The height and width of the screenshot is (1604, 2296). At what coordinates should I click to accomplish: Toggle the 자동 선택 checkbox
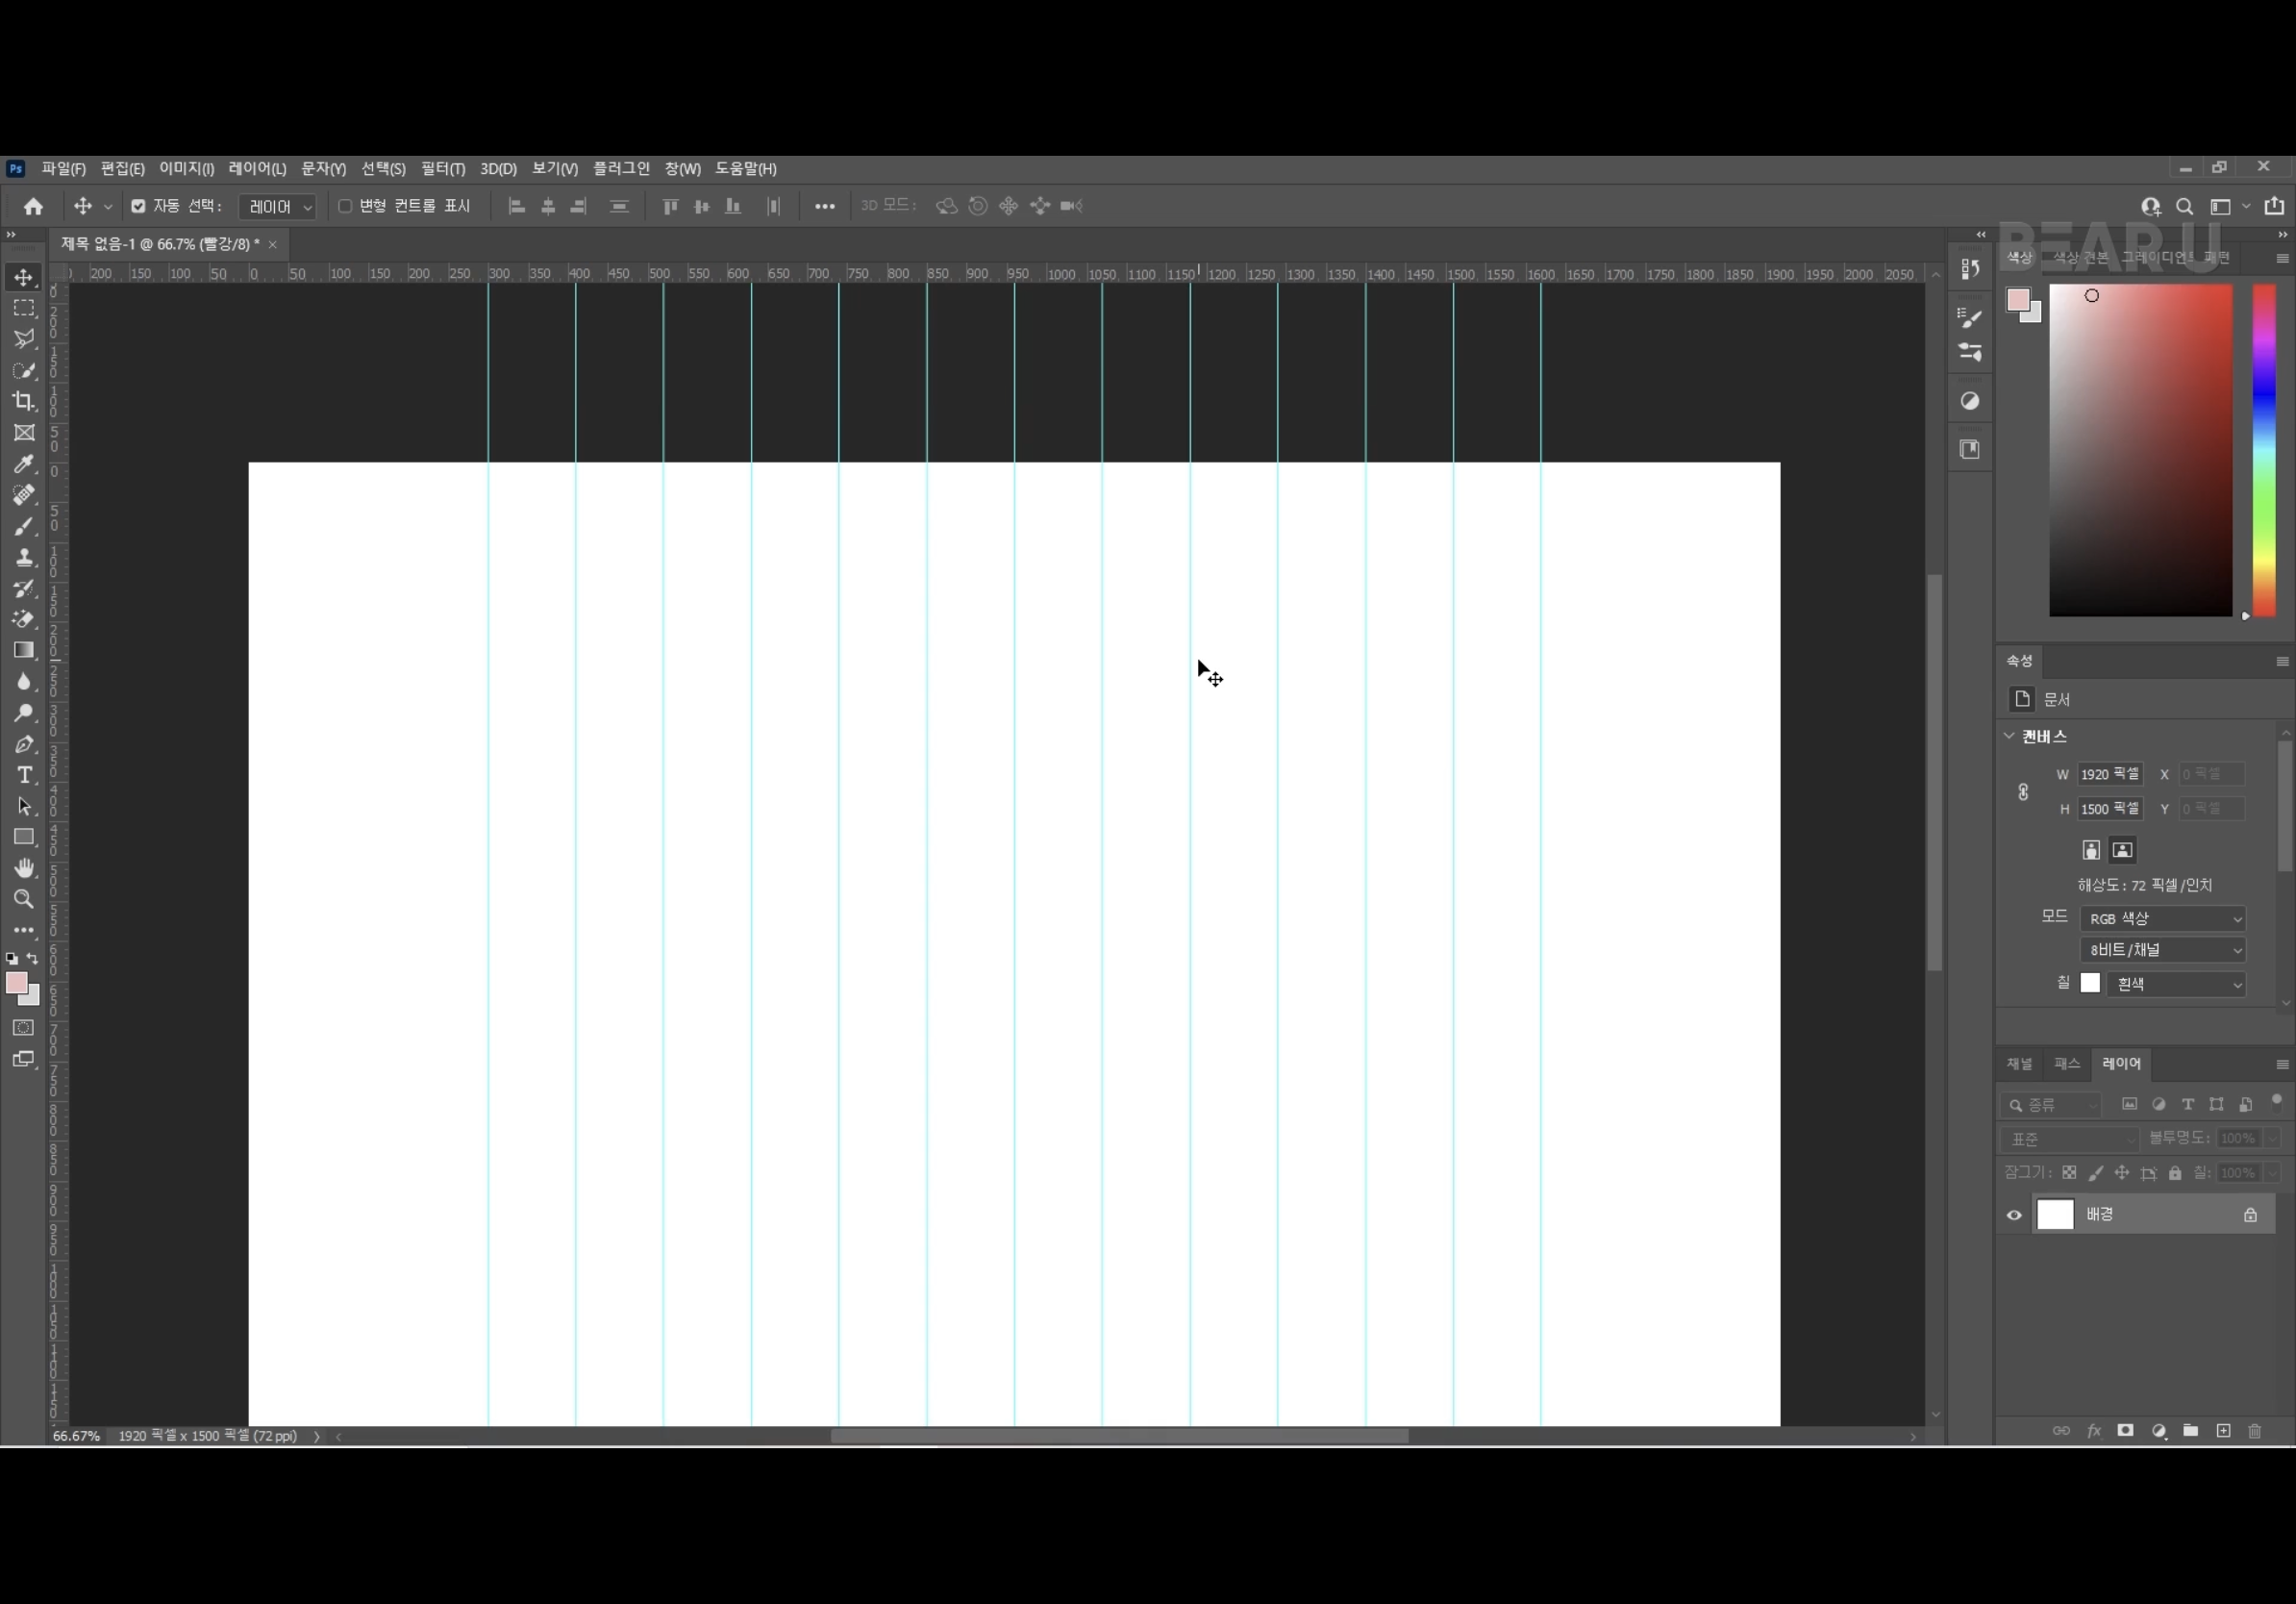click(139, 206)
